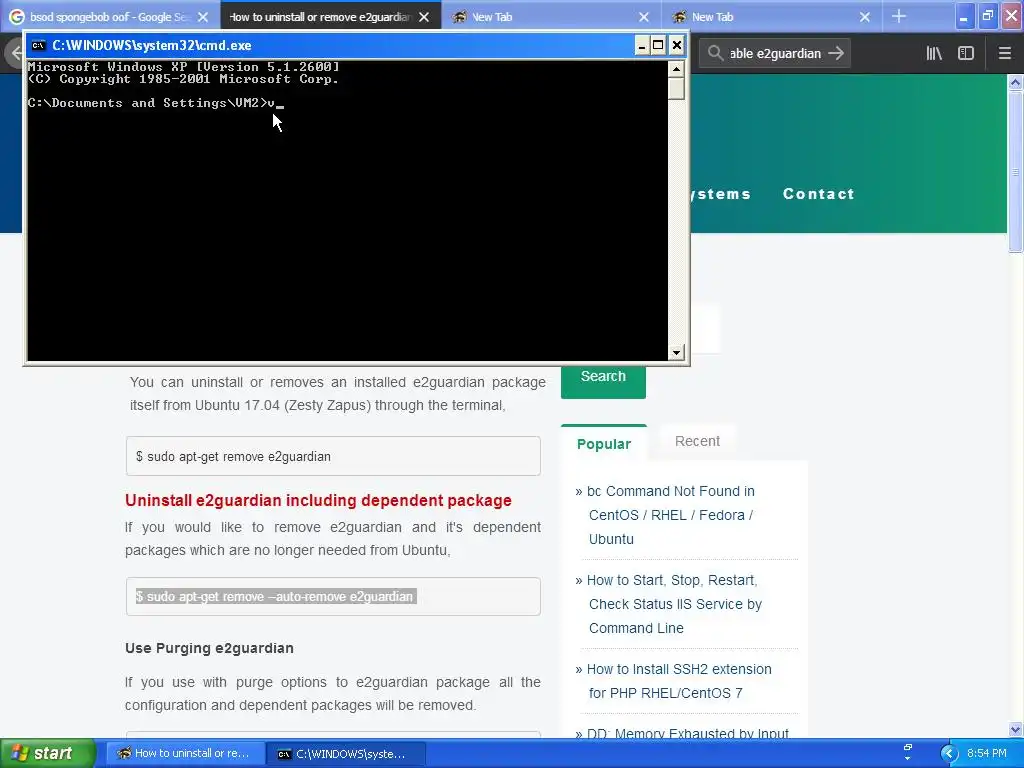Click the highlighted auto-remove e2guardian command
The image size is (1024, 768).
click(275, 596)
